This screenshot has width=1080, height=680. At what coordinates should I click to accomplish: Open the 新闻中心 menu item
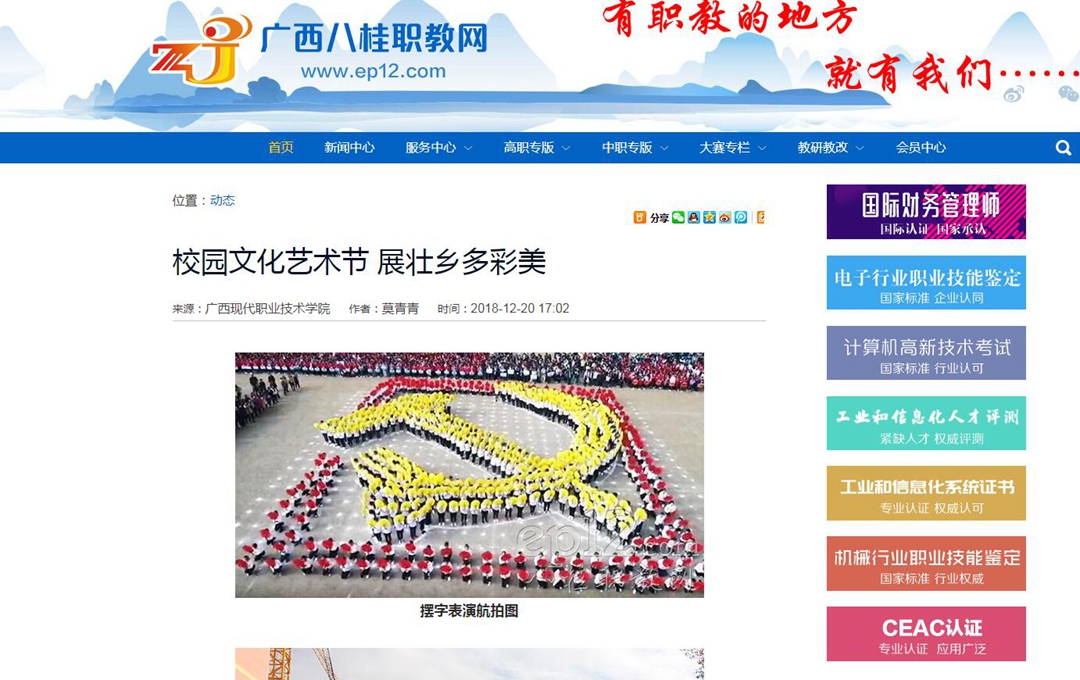(x=349, y=147)
